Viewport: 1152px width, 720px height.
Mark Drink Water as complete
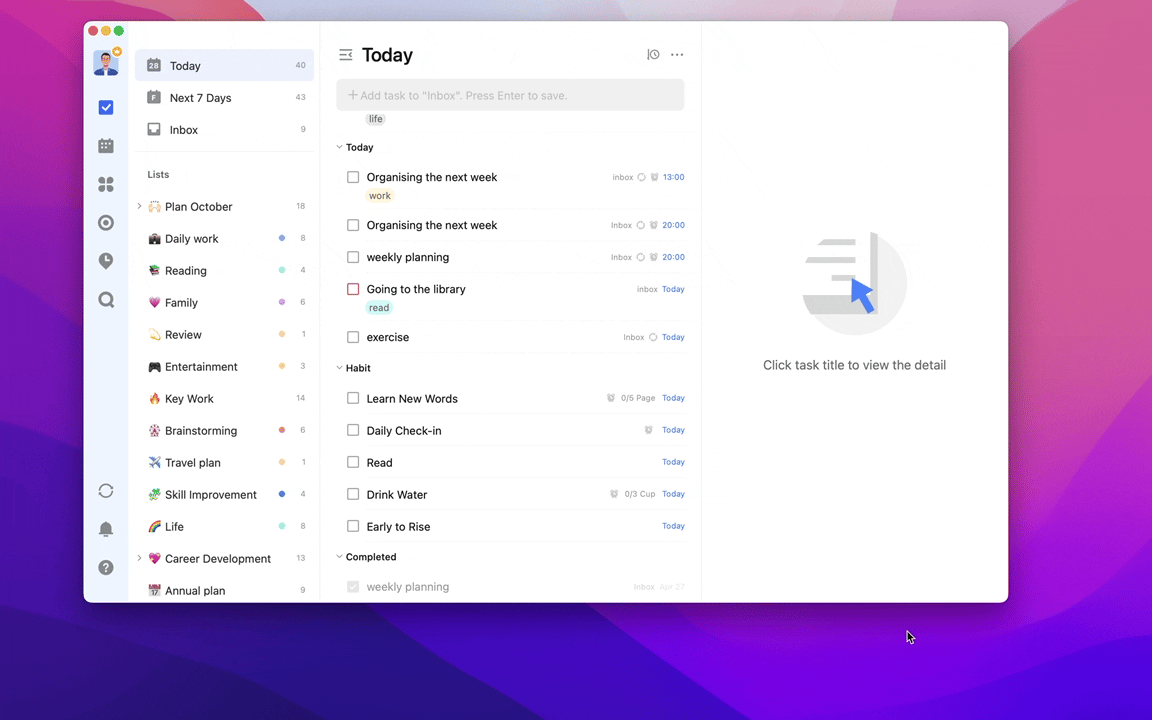click(353, 494)
